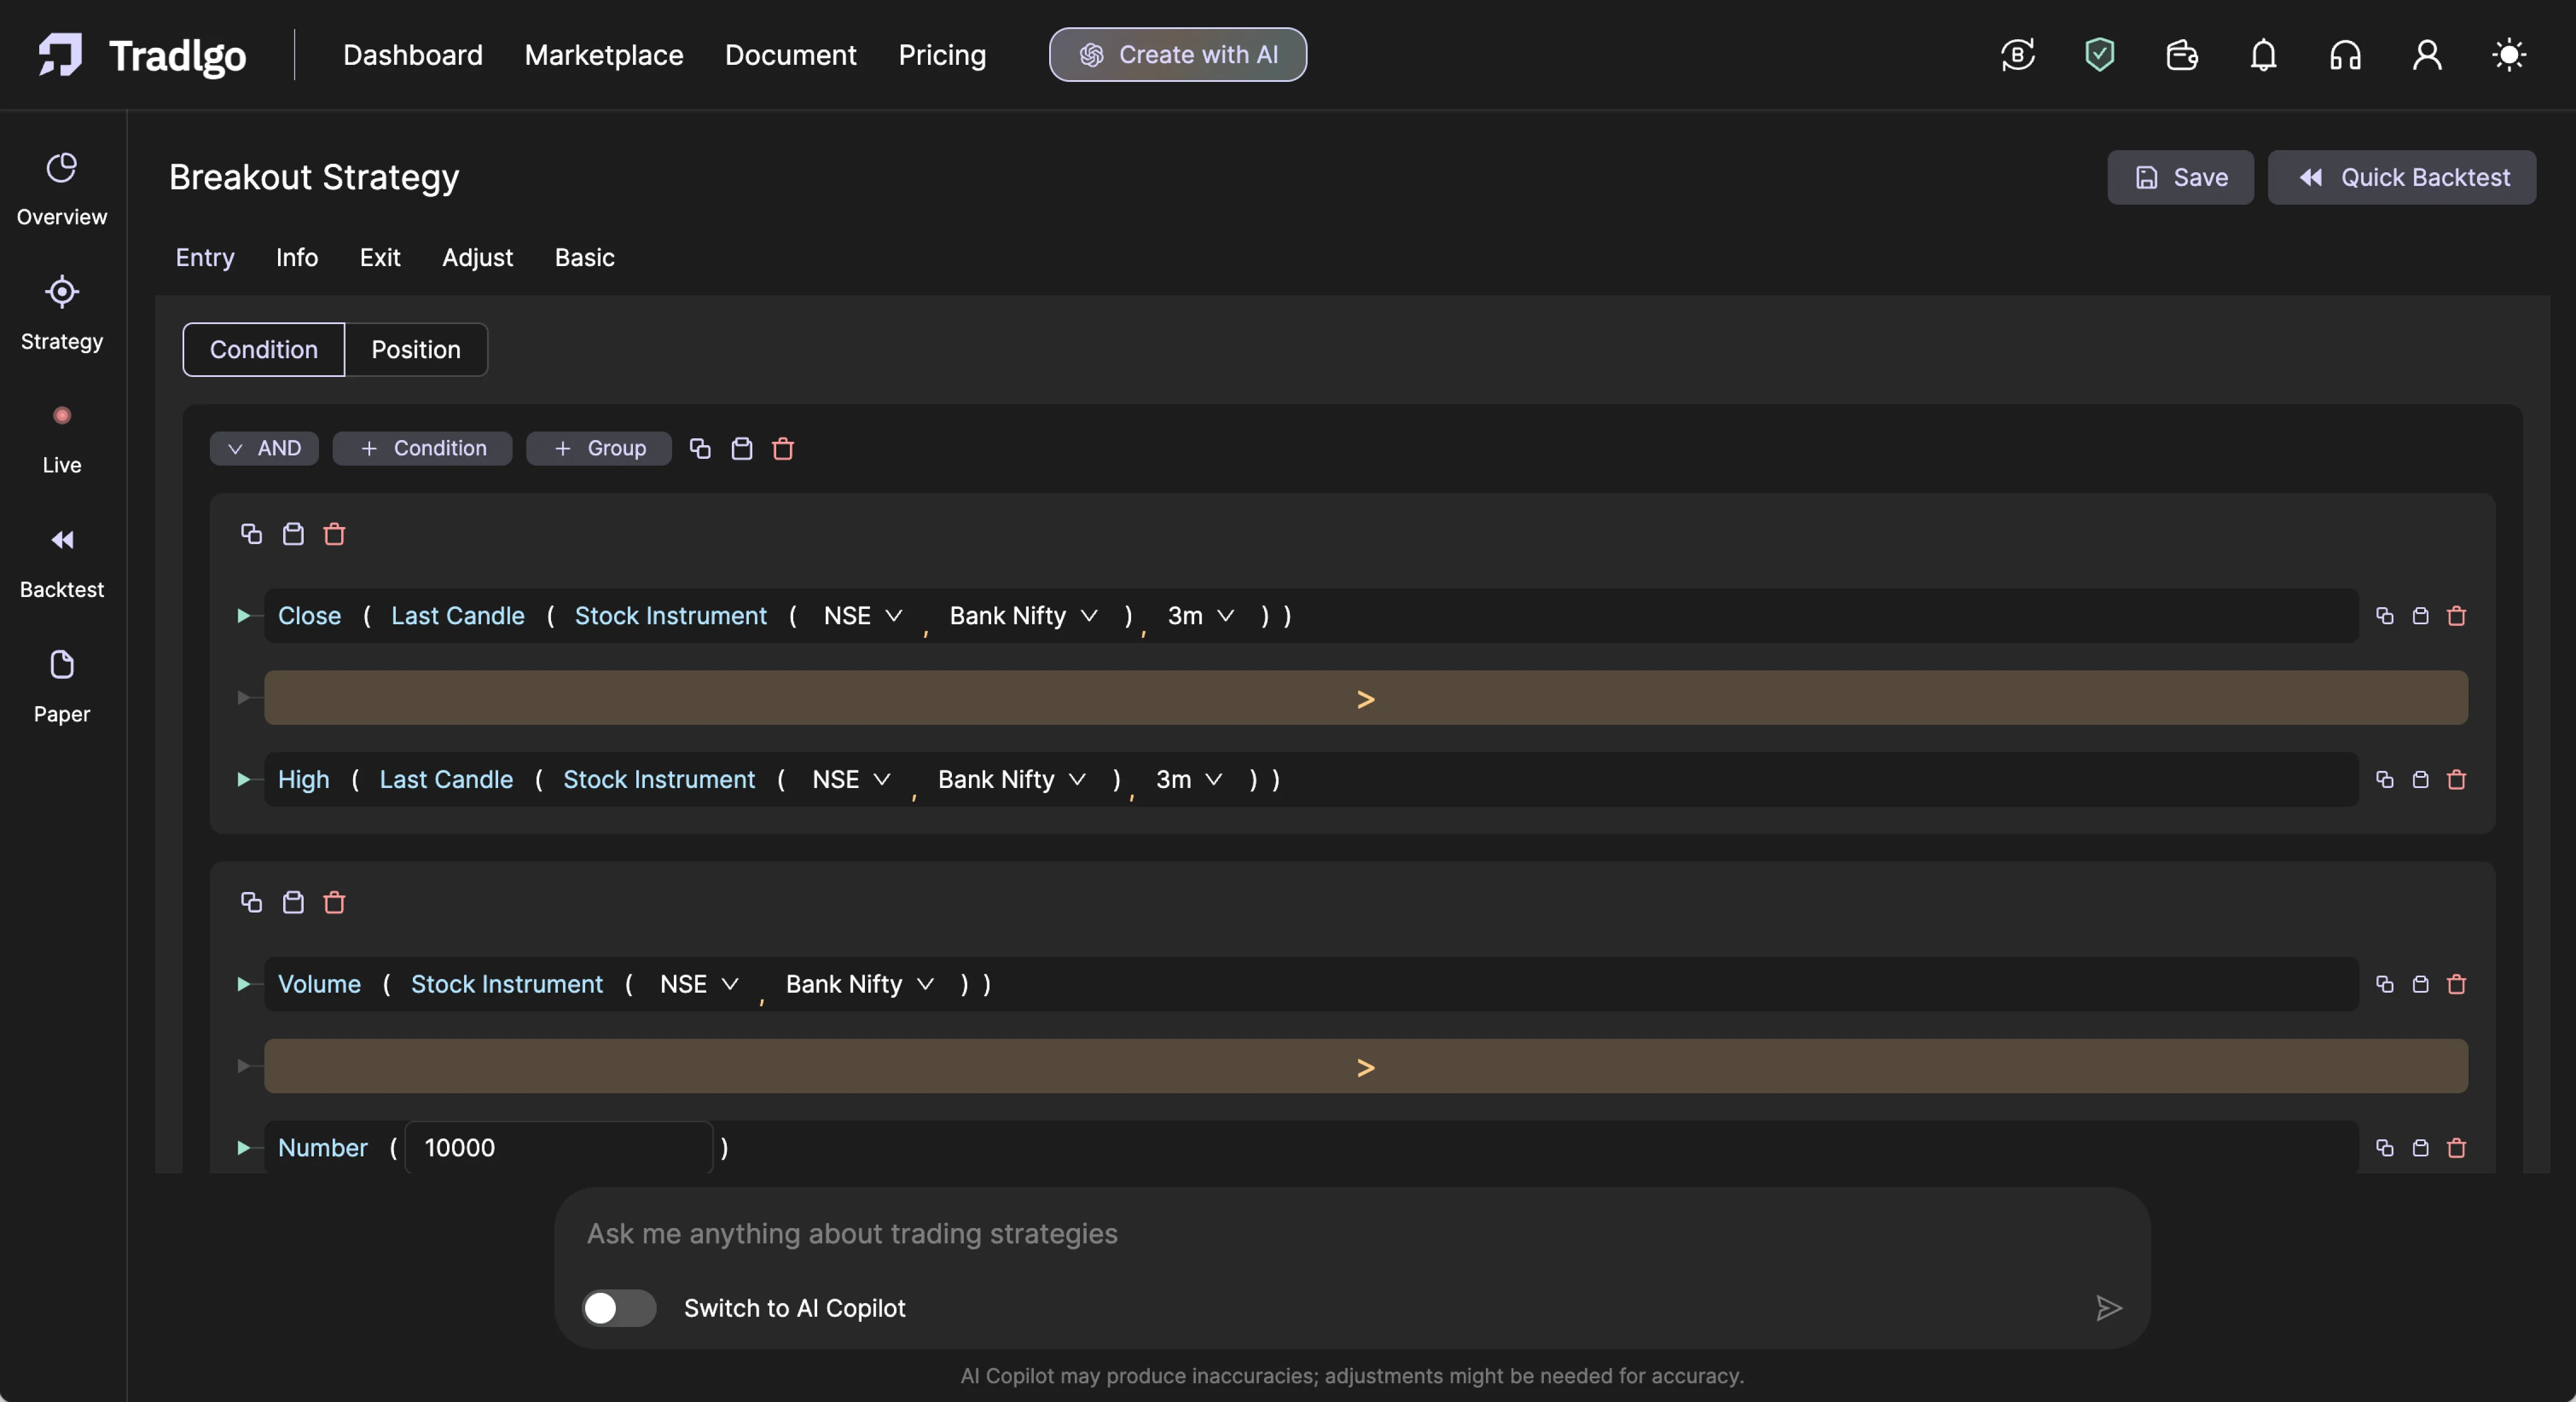Select the Position segmented option
The image size is (2576, 1402).
pyautogui.click(x=416, y=349)
